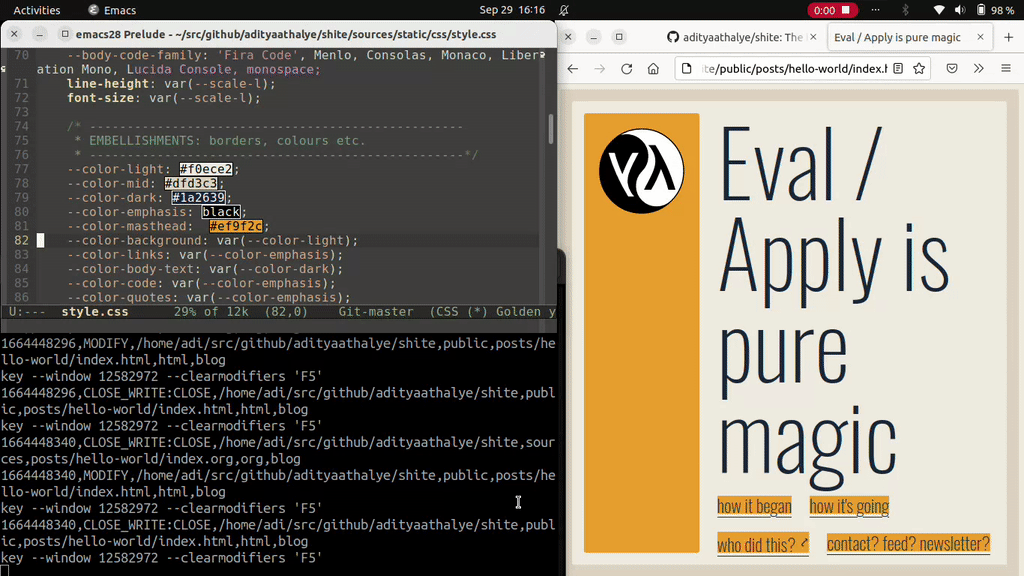Image resolution: width=1024 pixels, height=576 pixels.
Task: Click the '--color-links' line
Action: pyautogui.click(x=205, y=255)
